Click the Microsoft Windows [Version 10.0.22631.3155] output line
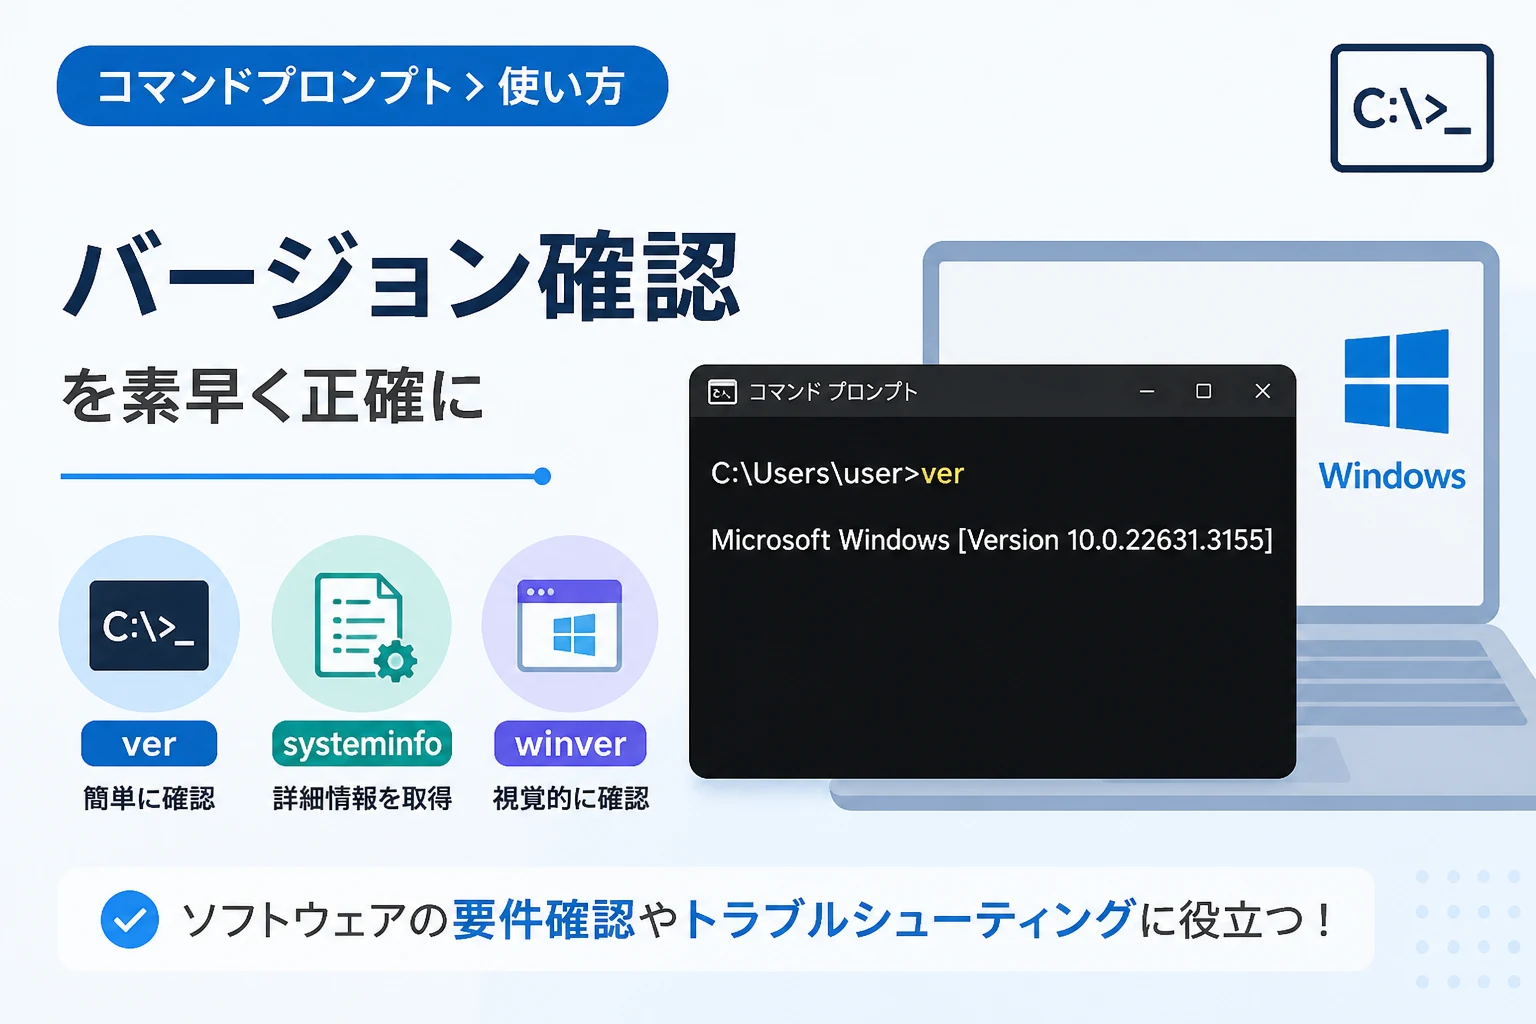 point(992,540)
